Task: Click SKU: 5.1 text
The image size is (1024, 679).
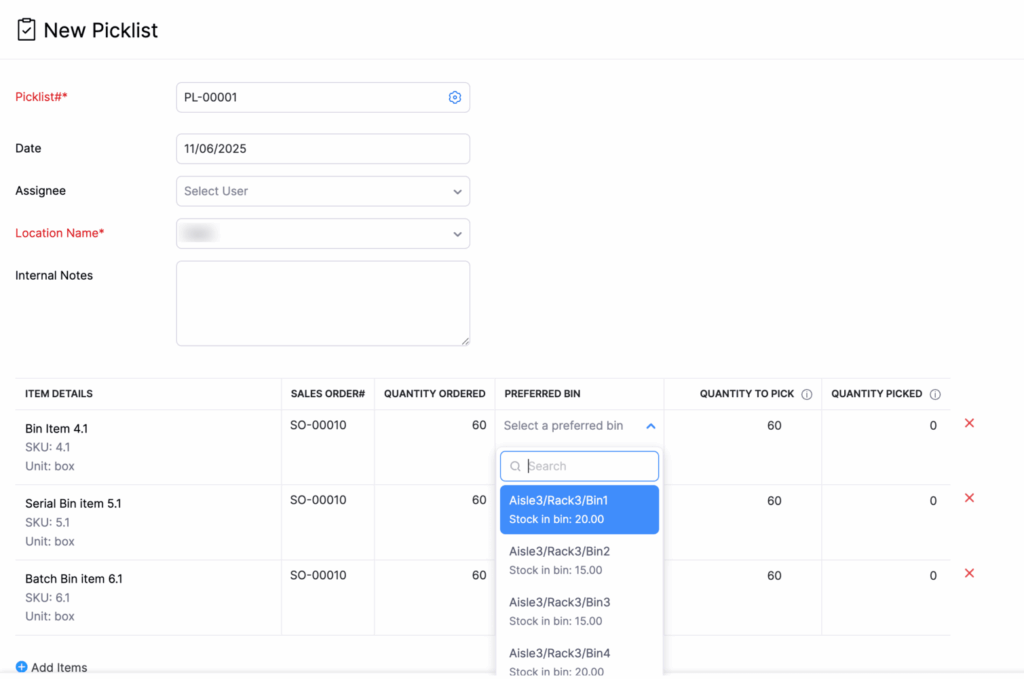Action: point(48,522)
